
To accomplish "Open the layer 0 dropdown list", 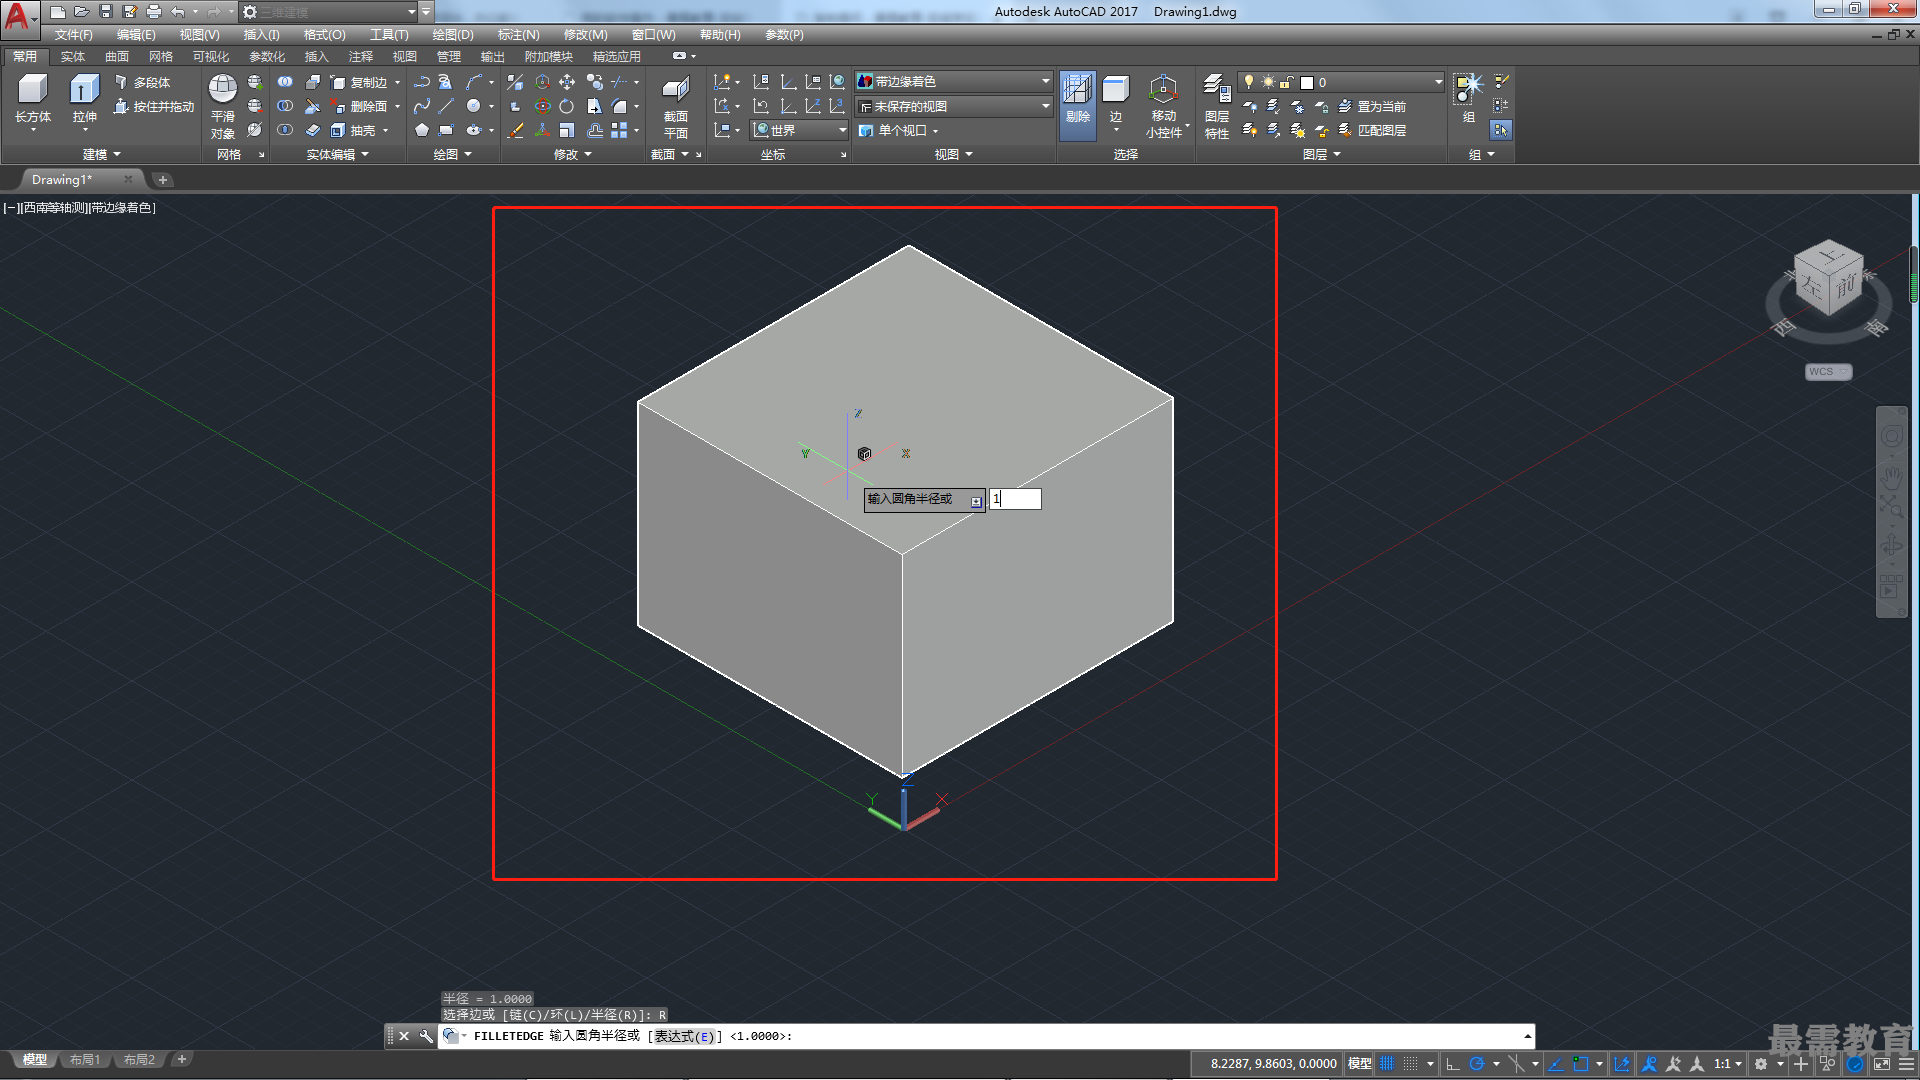I will click(1342, 82).
